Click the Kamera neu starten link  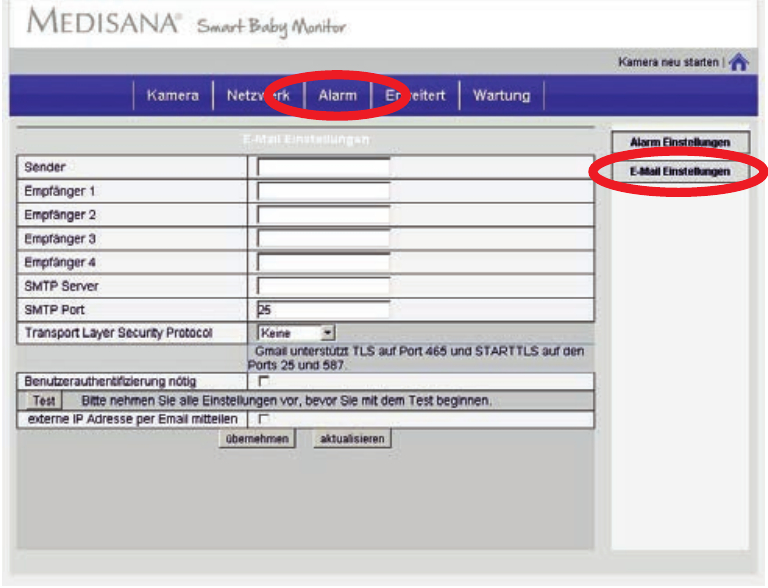click(668, 63)
